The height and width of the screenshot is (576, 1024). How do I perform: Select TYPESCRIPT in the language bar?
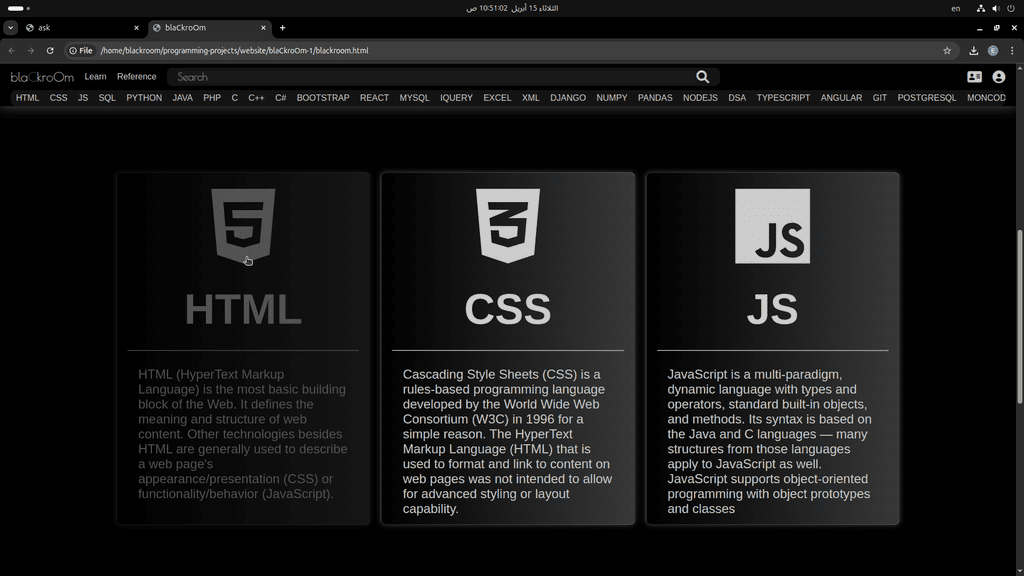click(x=784, y=98)
